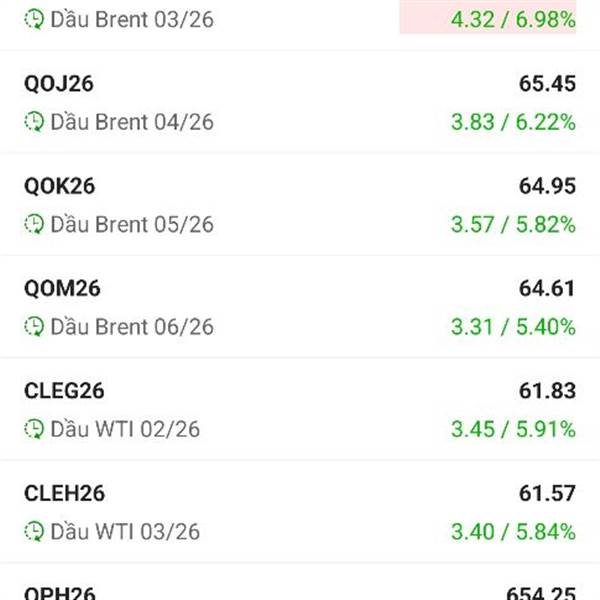Open the CLEH26 contract
600x600 pixels.
pyautogui.click(x=64, y=493)
